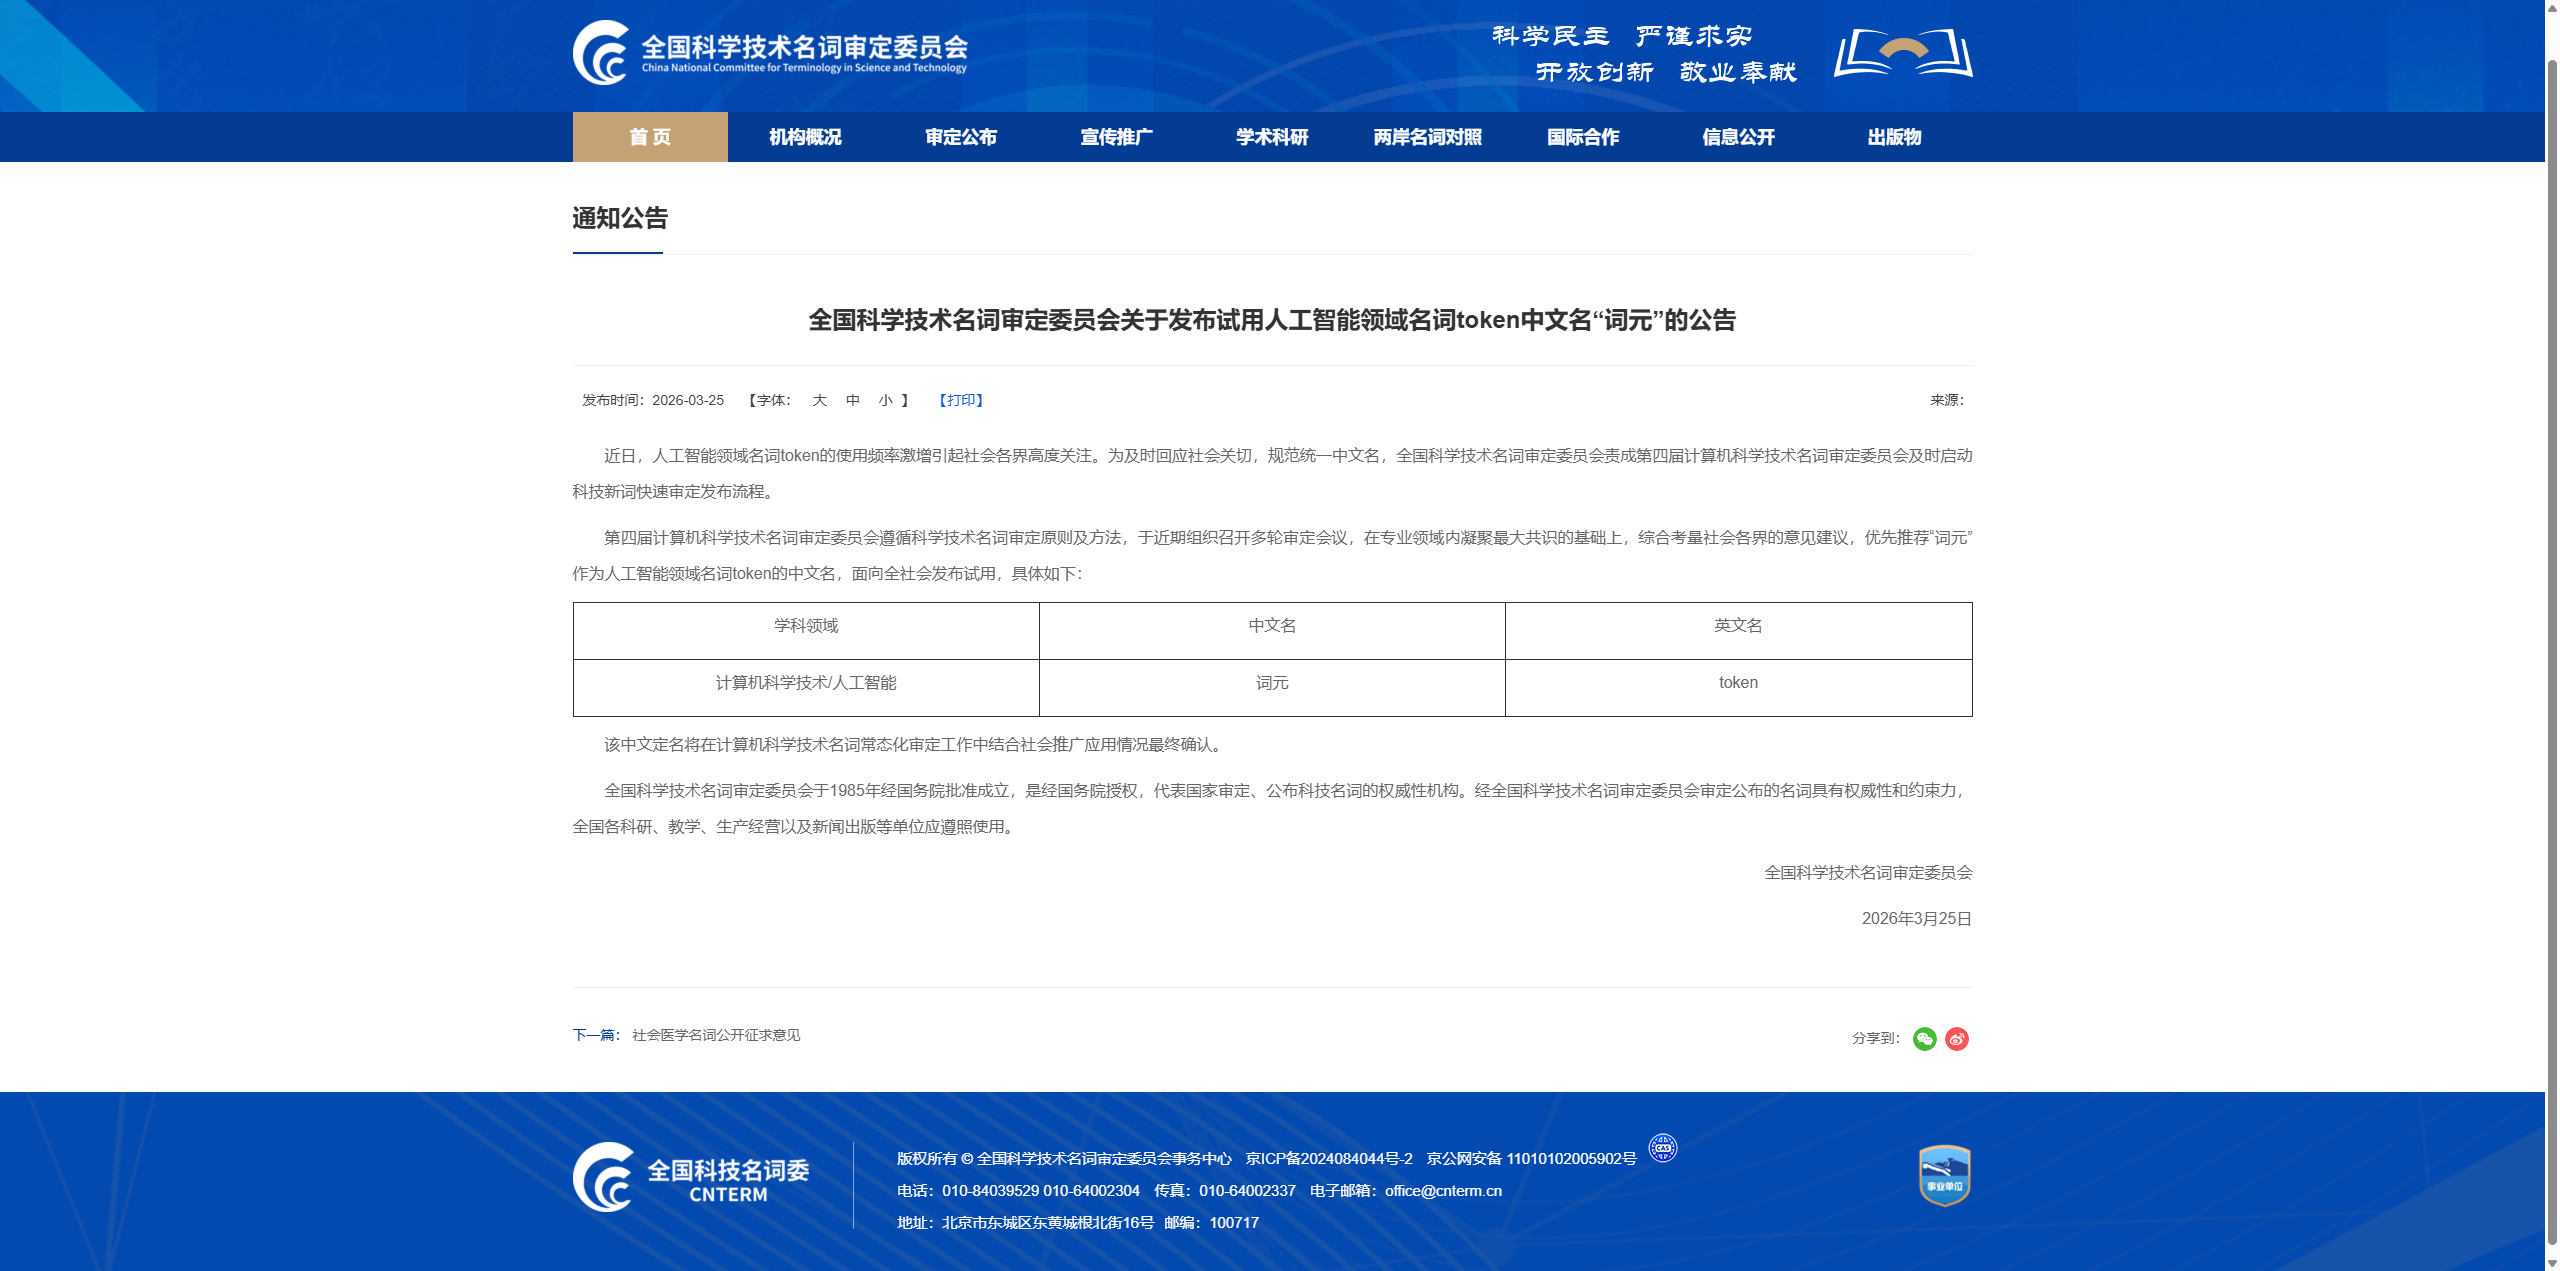Open the 信息公开 navigation menu
The height and width of the screenshot is (1271, 2560).
(1738, 137)
